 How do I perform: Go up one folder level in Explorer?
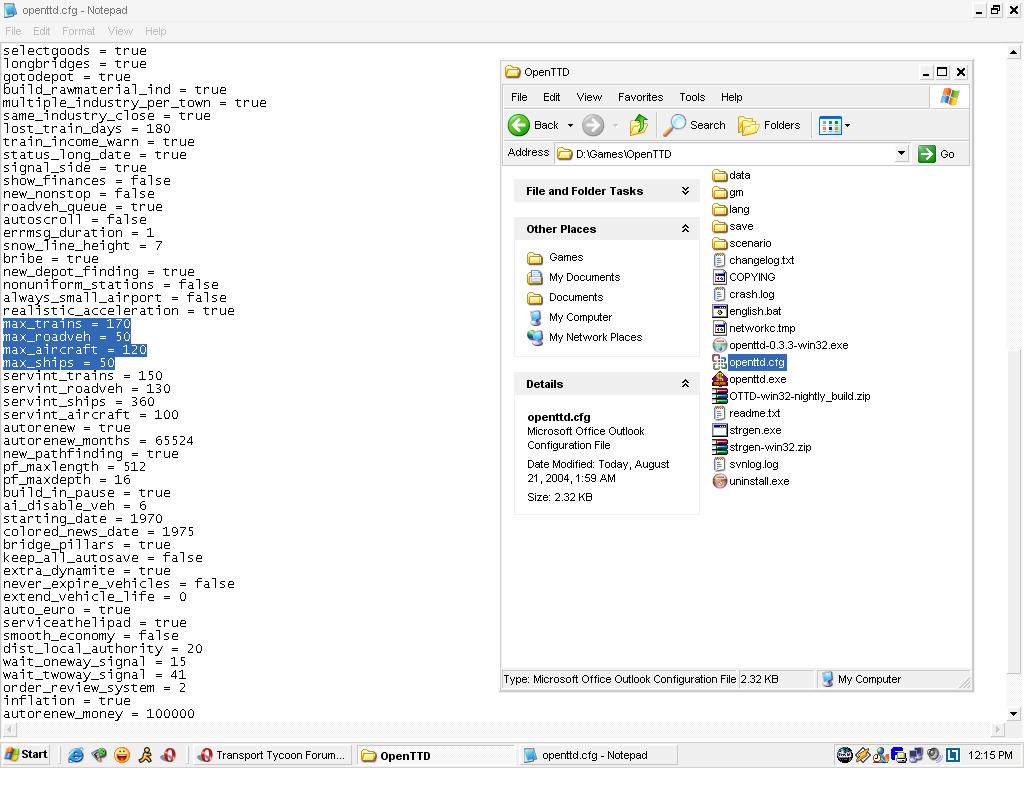(639, 125)
